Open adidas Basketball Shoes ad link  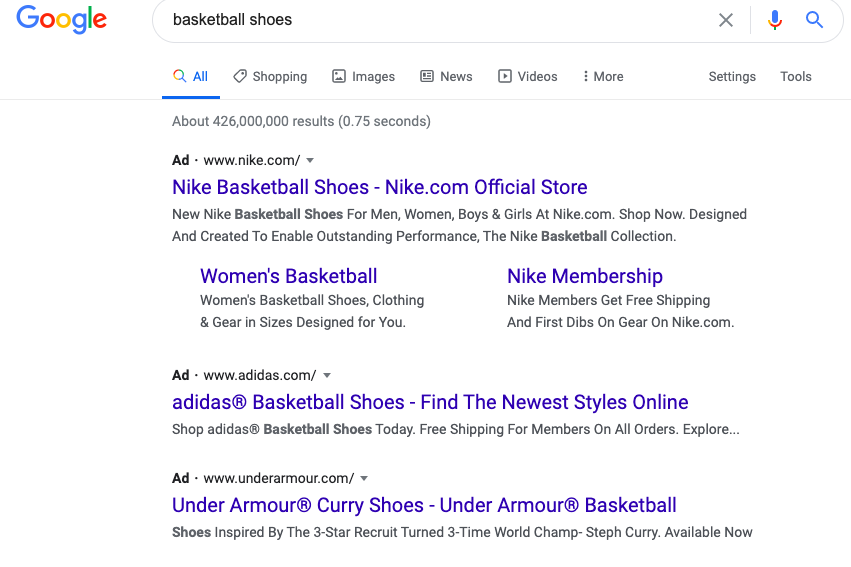[x=430, y=402]
